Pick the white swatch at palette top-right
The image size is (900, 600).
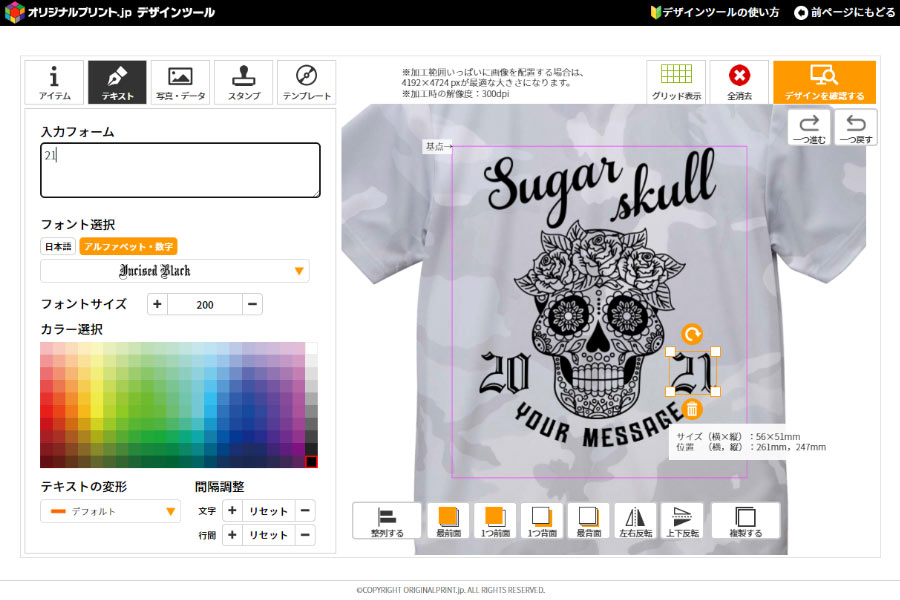(311, 349)
